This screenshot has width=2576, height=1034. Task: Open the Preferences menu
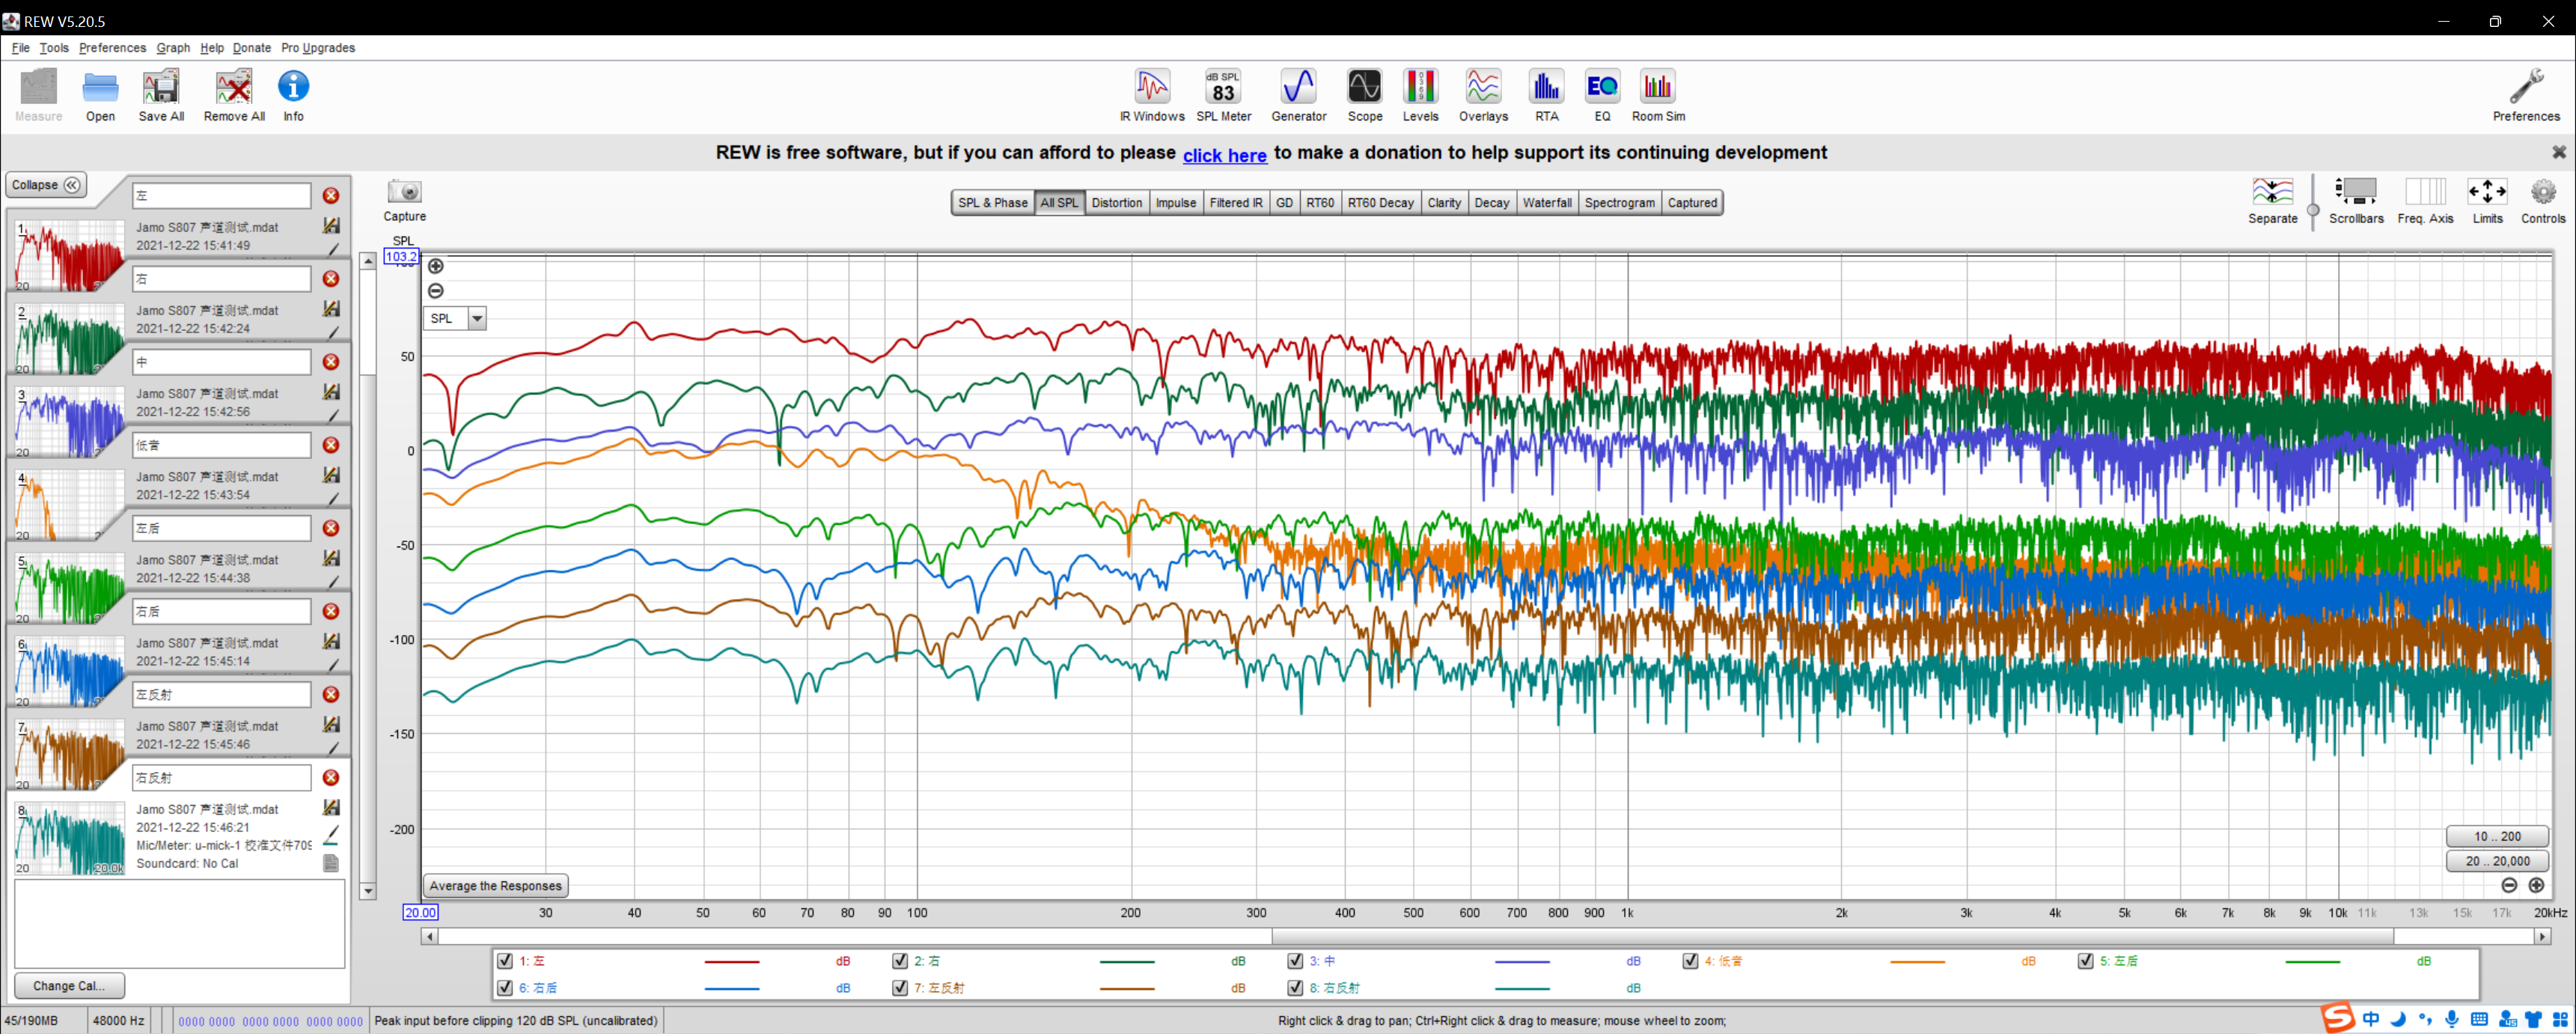coord(112,48)
